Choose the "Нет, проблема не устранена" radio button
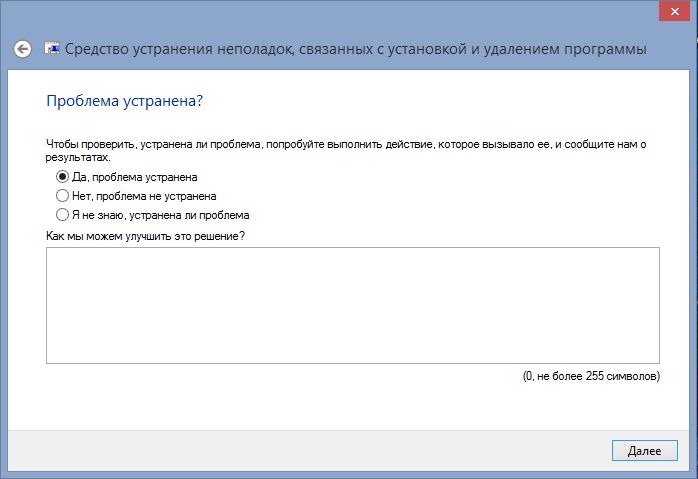Image resolution: width=698 pixels, height=479 pixels. pos(62,196)
